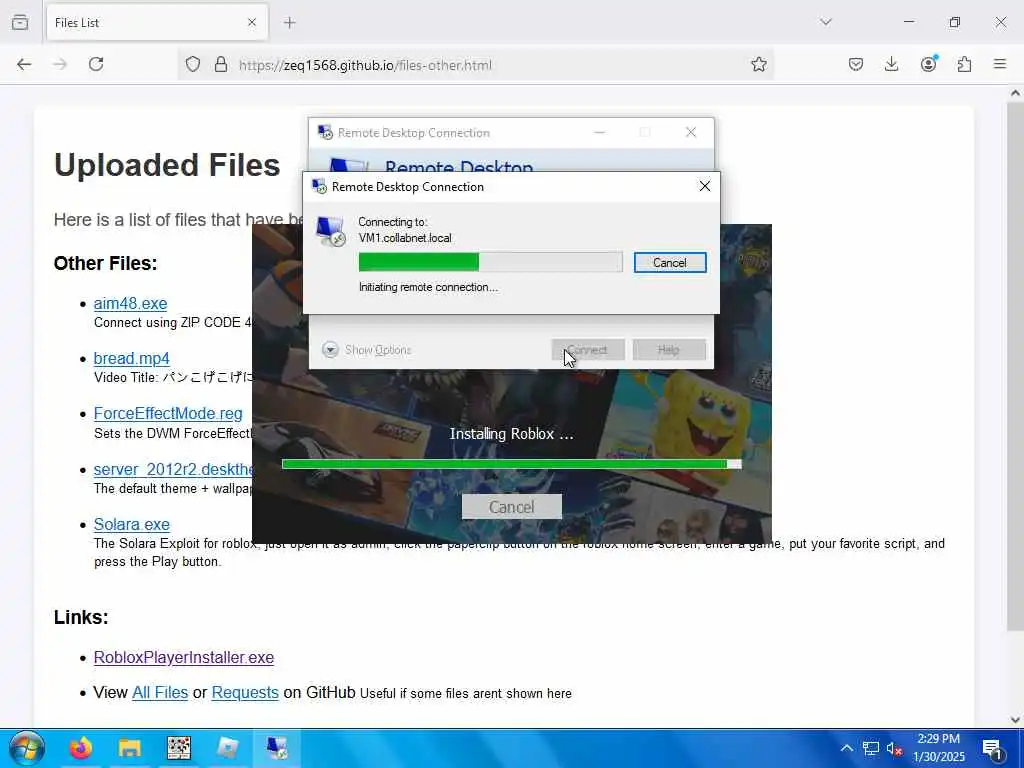Open the bread.mp4 link
The width and height of the screenshot is (1024, 768).
pos(131,359)
